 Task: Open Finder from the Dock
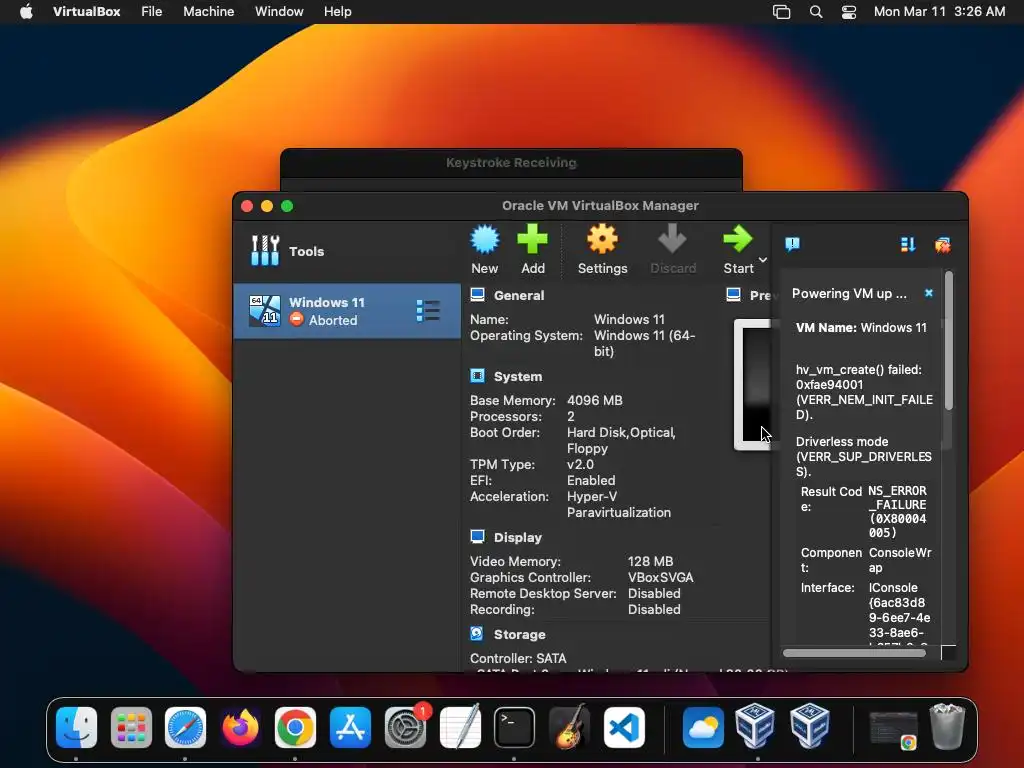tap(76, 727)
